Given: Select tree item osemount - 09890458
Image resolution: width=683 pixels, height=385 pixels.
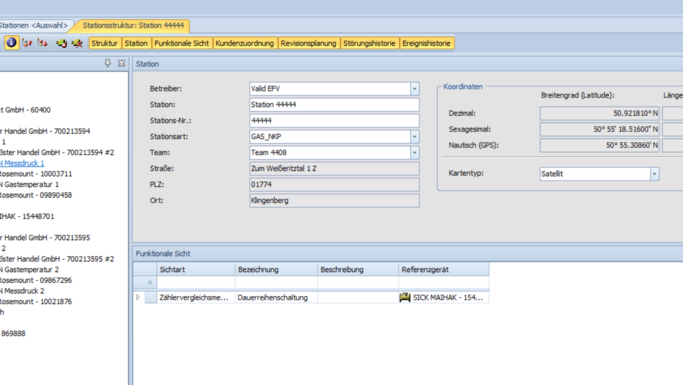Looking at the screenshot, I should pos(36,195).
